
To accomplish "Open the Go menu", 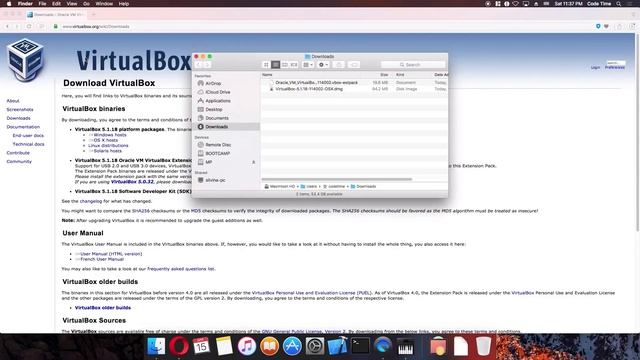I will (86, 4).
